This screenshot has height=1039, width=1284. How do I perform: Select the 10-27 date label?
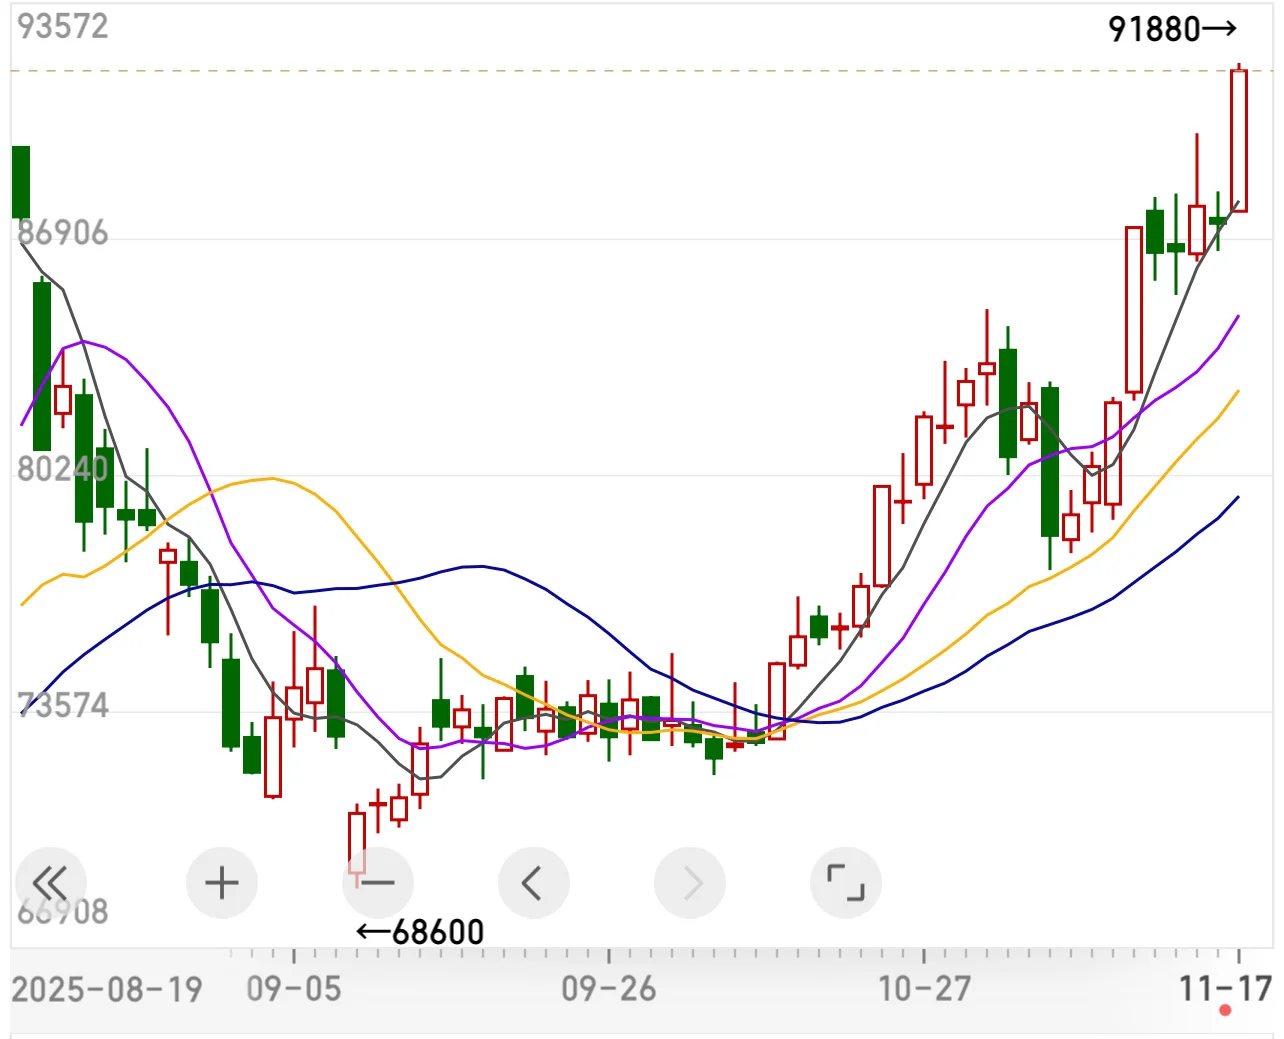pos(924,989)
